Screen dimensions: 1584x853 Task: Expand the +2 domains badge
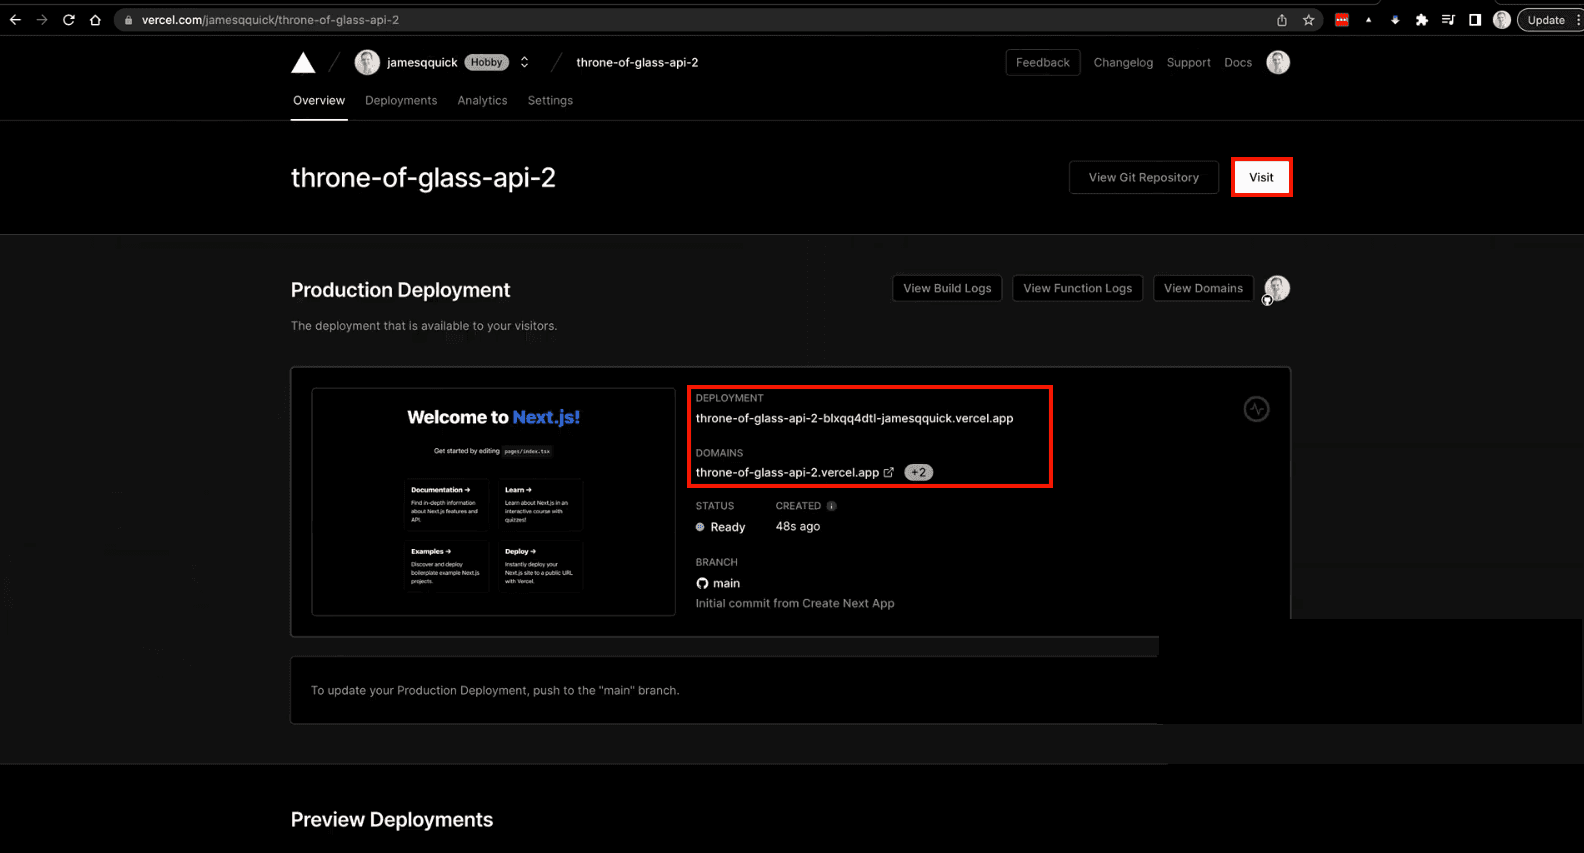(x=918, y=472)
